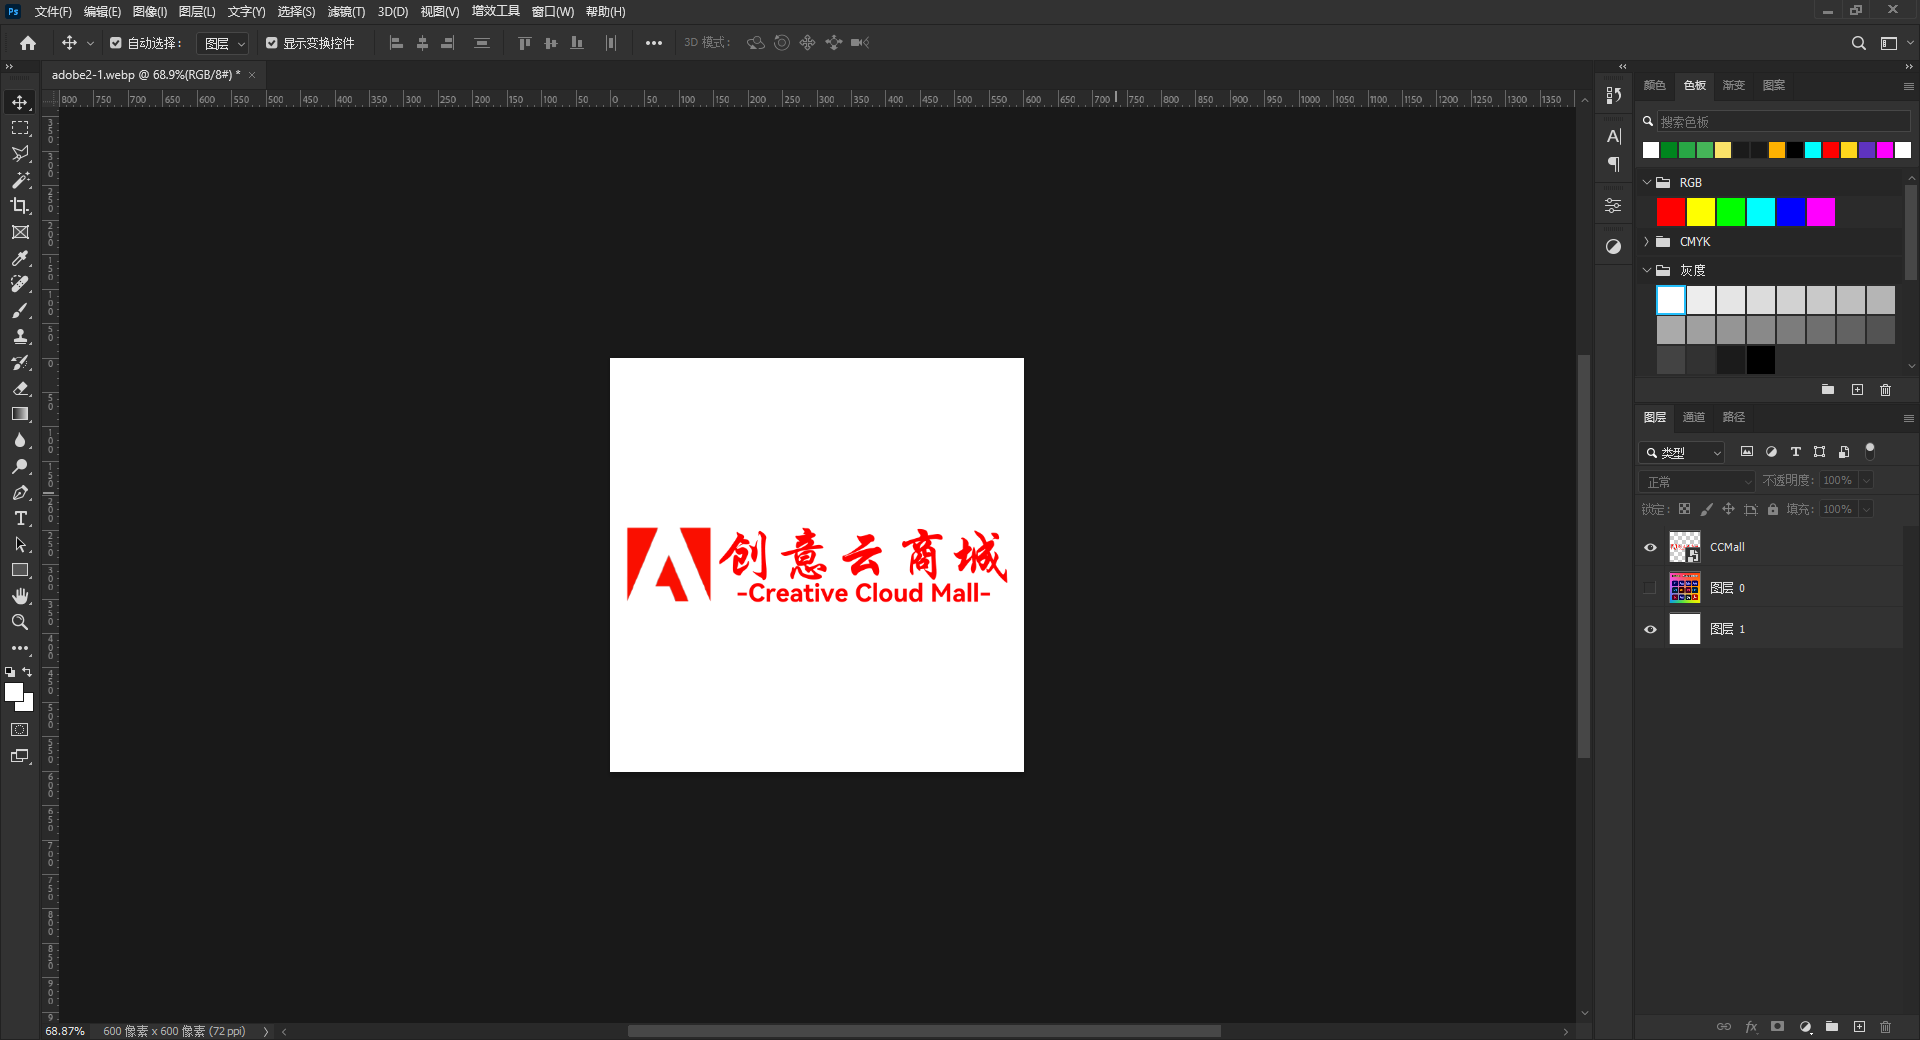Select the red RGB color swatch
This screenshot has width=1920, height=1040.
point(1670,211)
